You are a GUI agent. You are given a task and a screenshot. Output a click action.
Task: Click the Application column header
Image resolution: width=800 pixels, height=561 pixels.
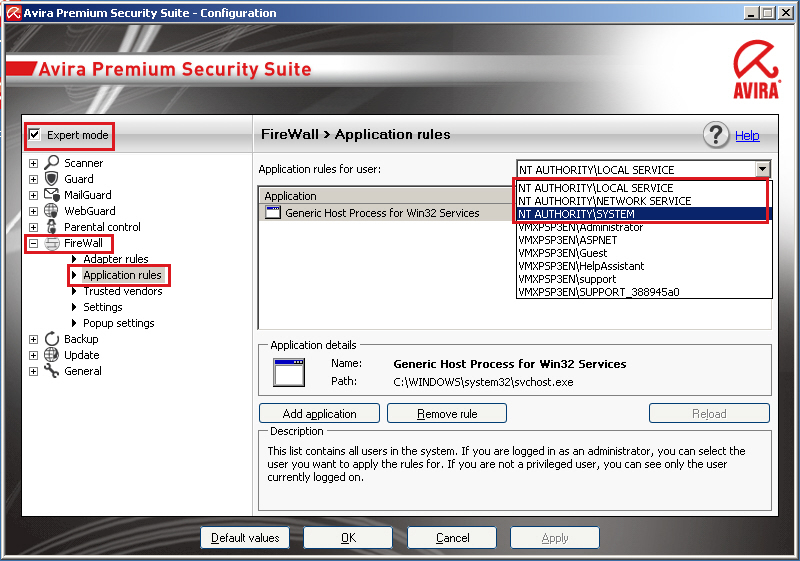point(388,196)
